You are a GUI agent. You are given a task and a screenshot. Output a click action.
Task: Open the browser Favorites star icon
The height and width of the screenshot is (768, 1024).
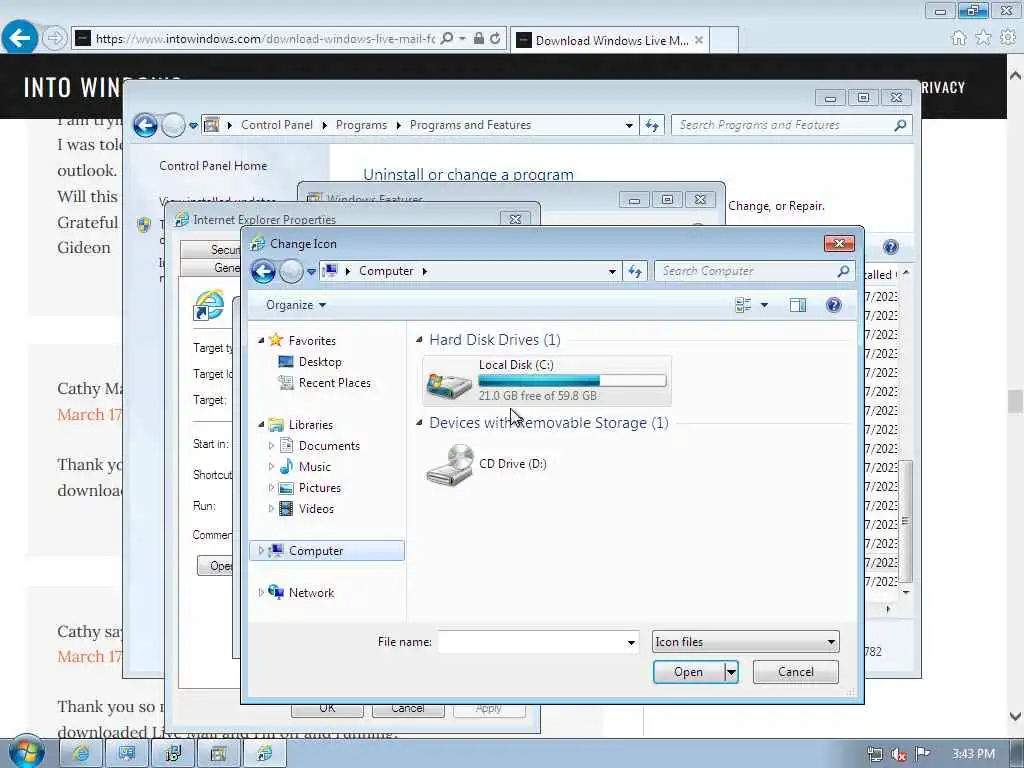[983, 38]
